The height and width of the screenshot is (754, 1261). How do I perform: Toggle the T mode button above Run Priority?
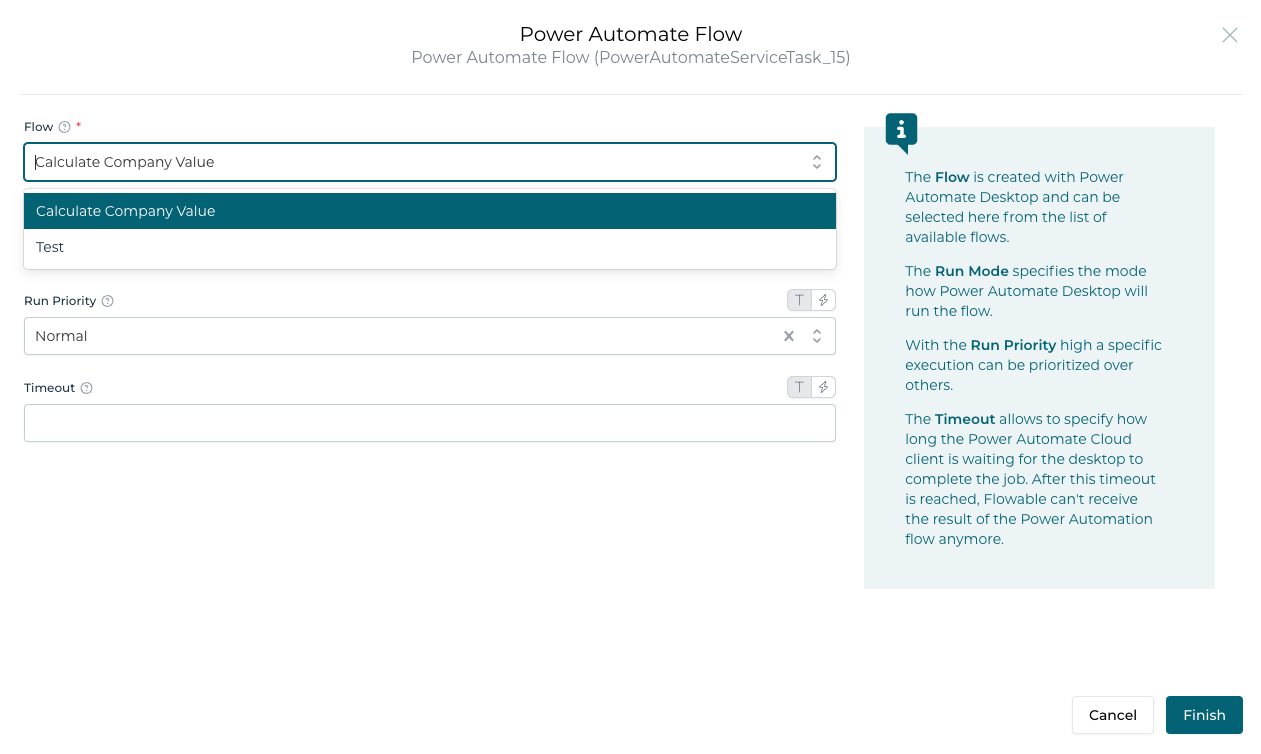click(799, 300)
